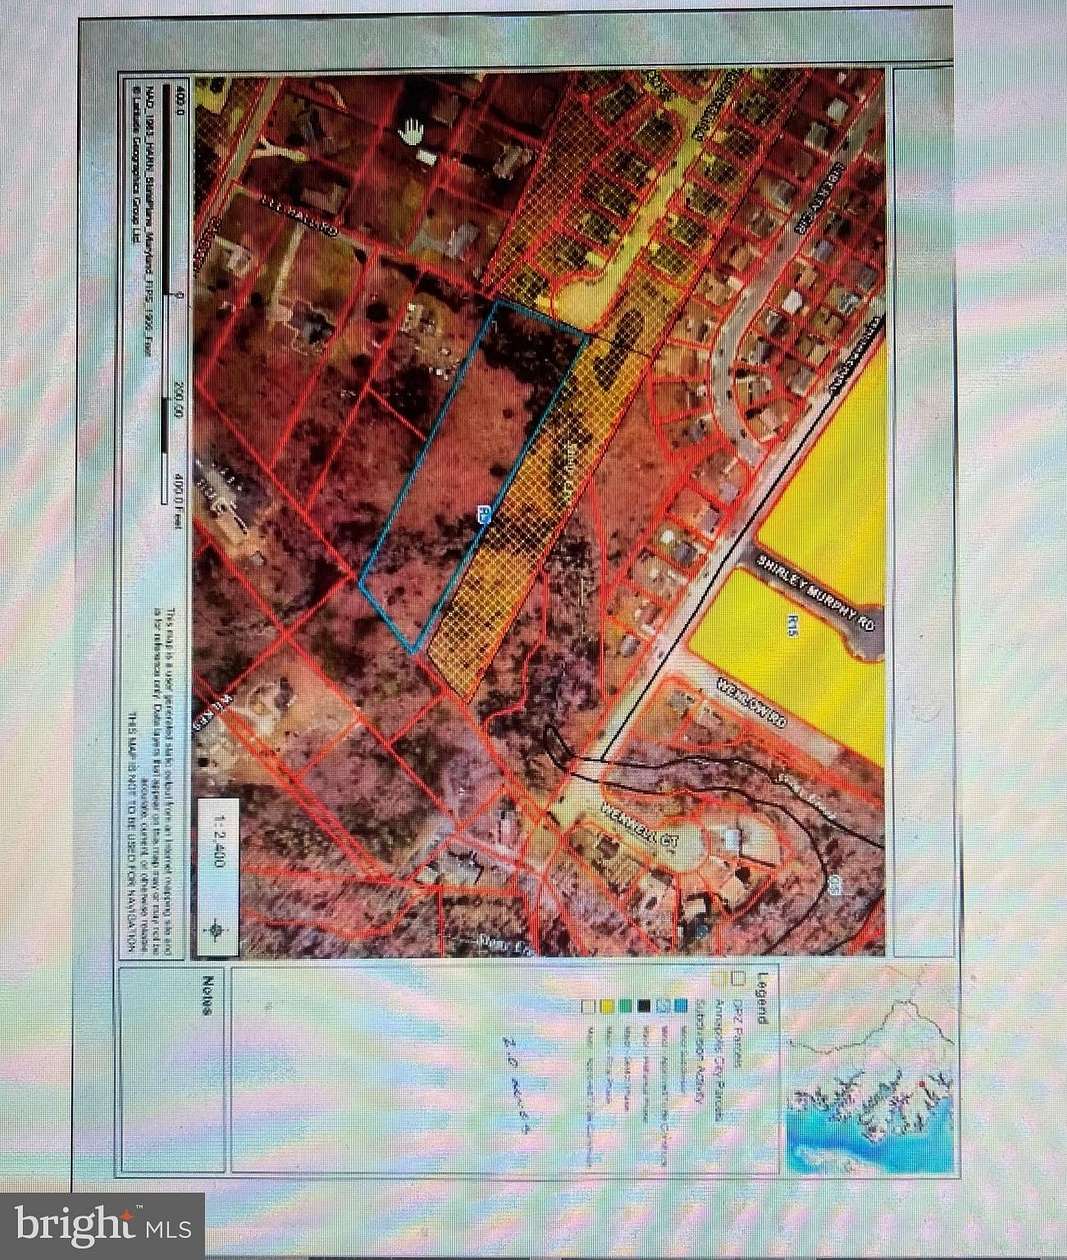Collapse the Notes section

click(x=205, y=995)
